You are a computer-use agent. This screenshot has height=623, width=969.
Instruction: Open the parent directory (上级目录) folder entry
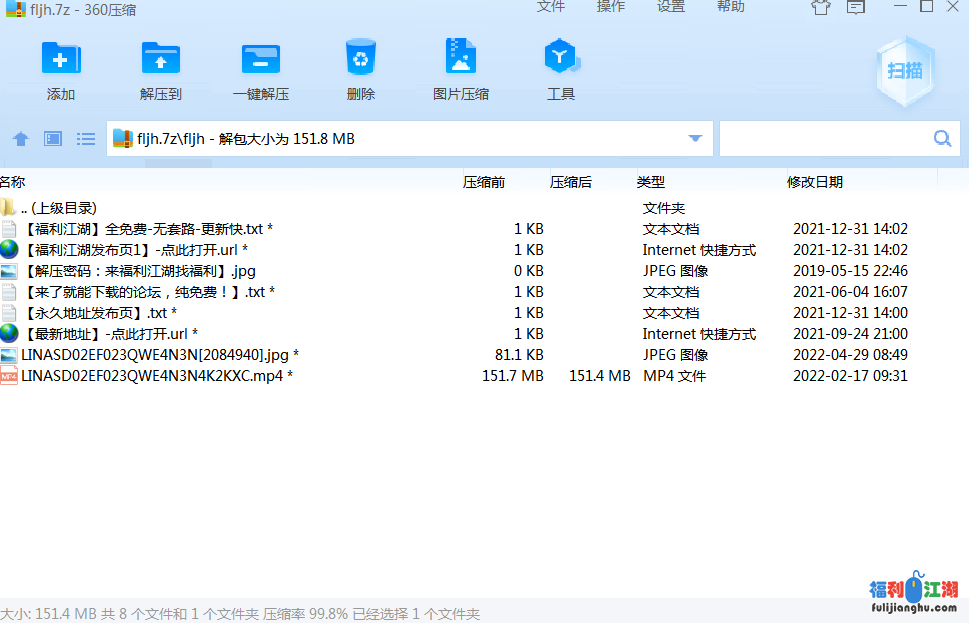pos(58,208)
